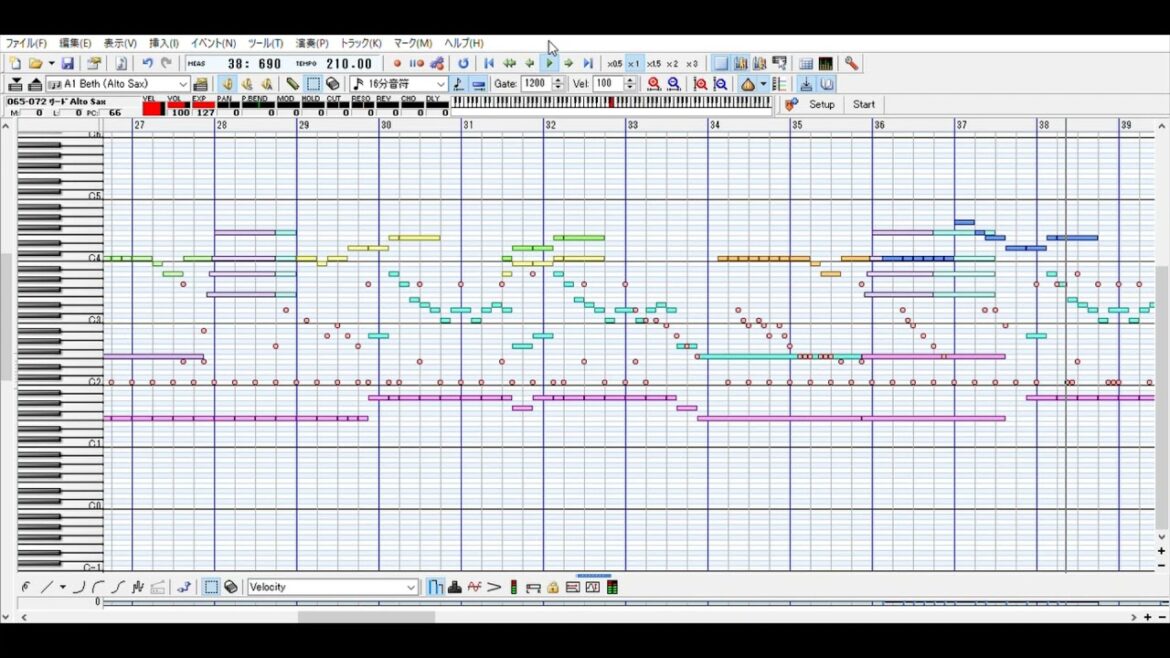1170x658 pixels.
Task: Open the トラック(K) menu
Action: coord(360,43)
